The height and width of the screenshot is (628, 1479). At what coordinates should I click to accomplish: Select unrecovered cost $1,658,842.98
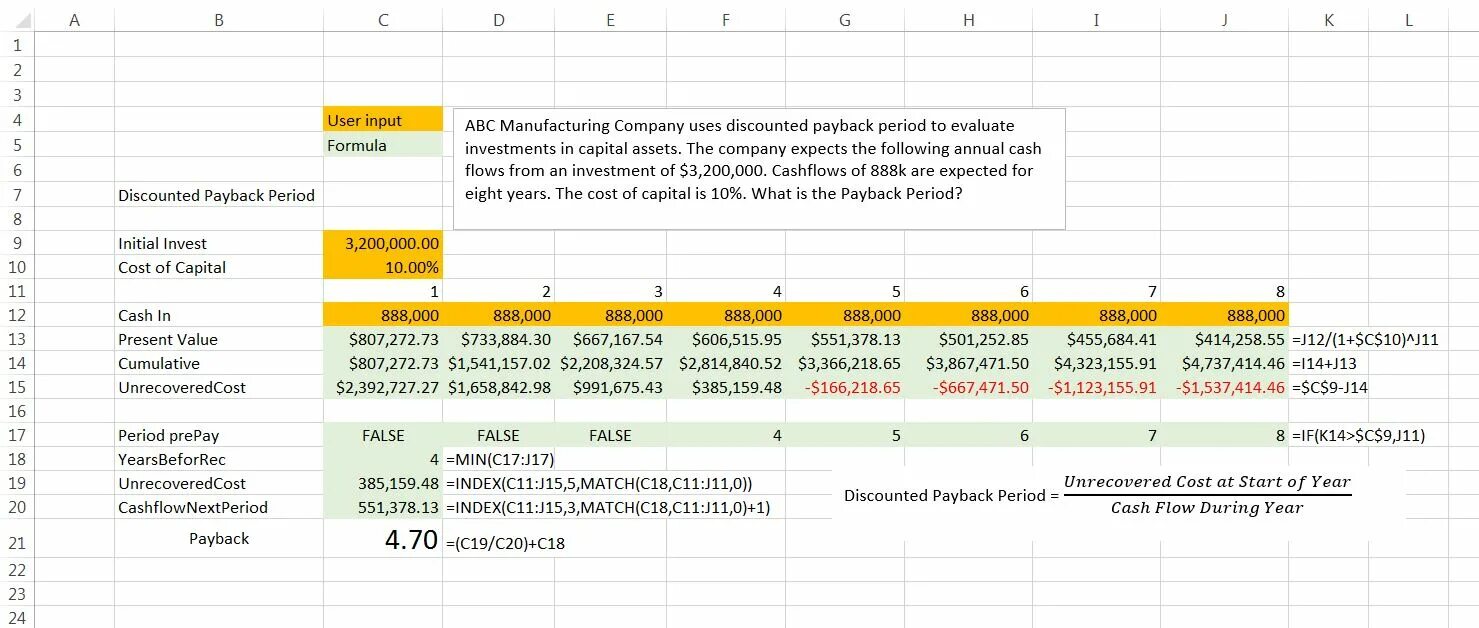(499, 387)
